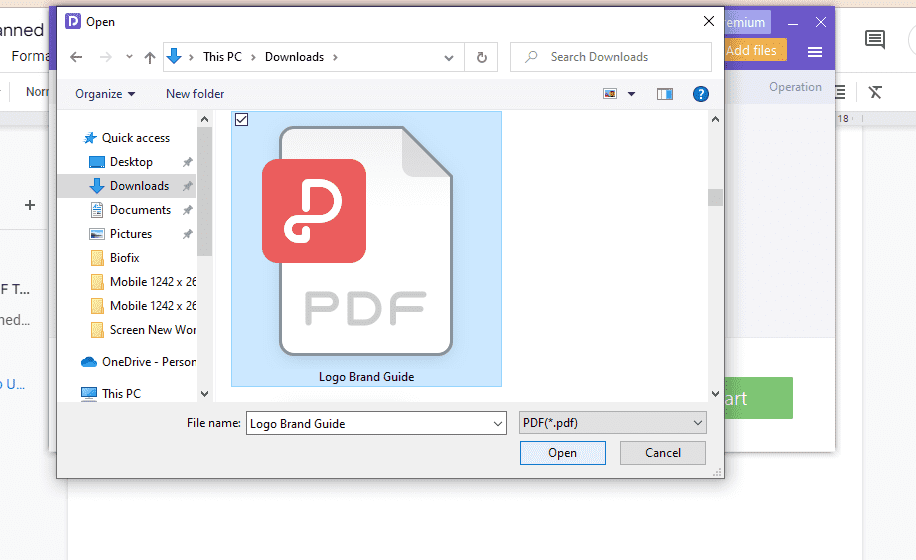This screenshot has height=560, width=916.
Task: Click the comment icon in background document
Action: tap(875, 40)
